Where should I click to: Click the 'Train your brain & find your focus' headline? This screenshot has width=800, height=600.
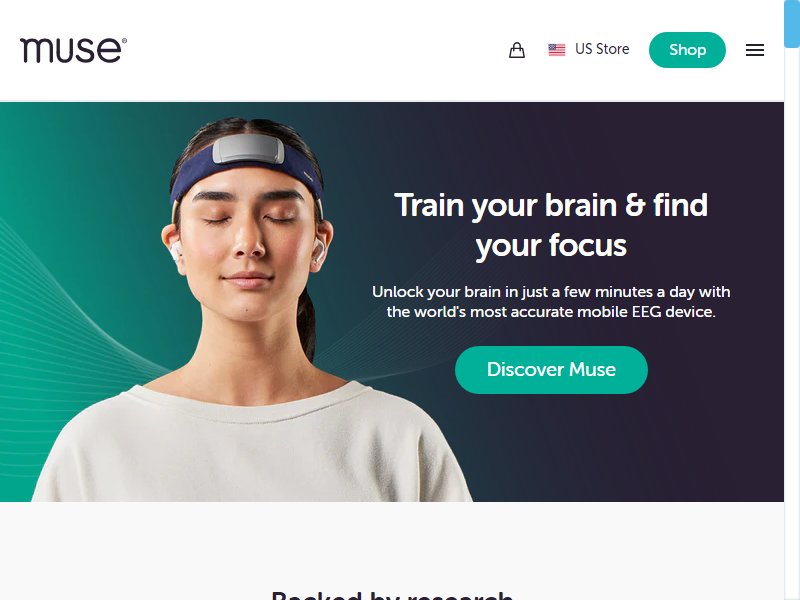point(551,226)
